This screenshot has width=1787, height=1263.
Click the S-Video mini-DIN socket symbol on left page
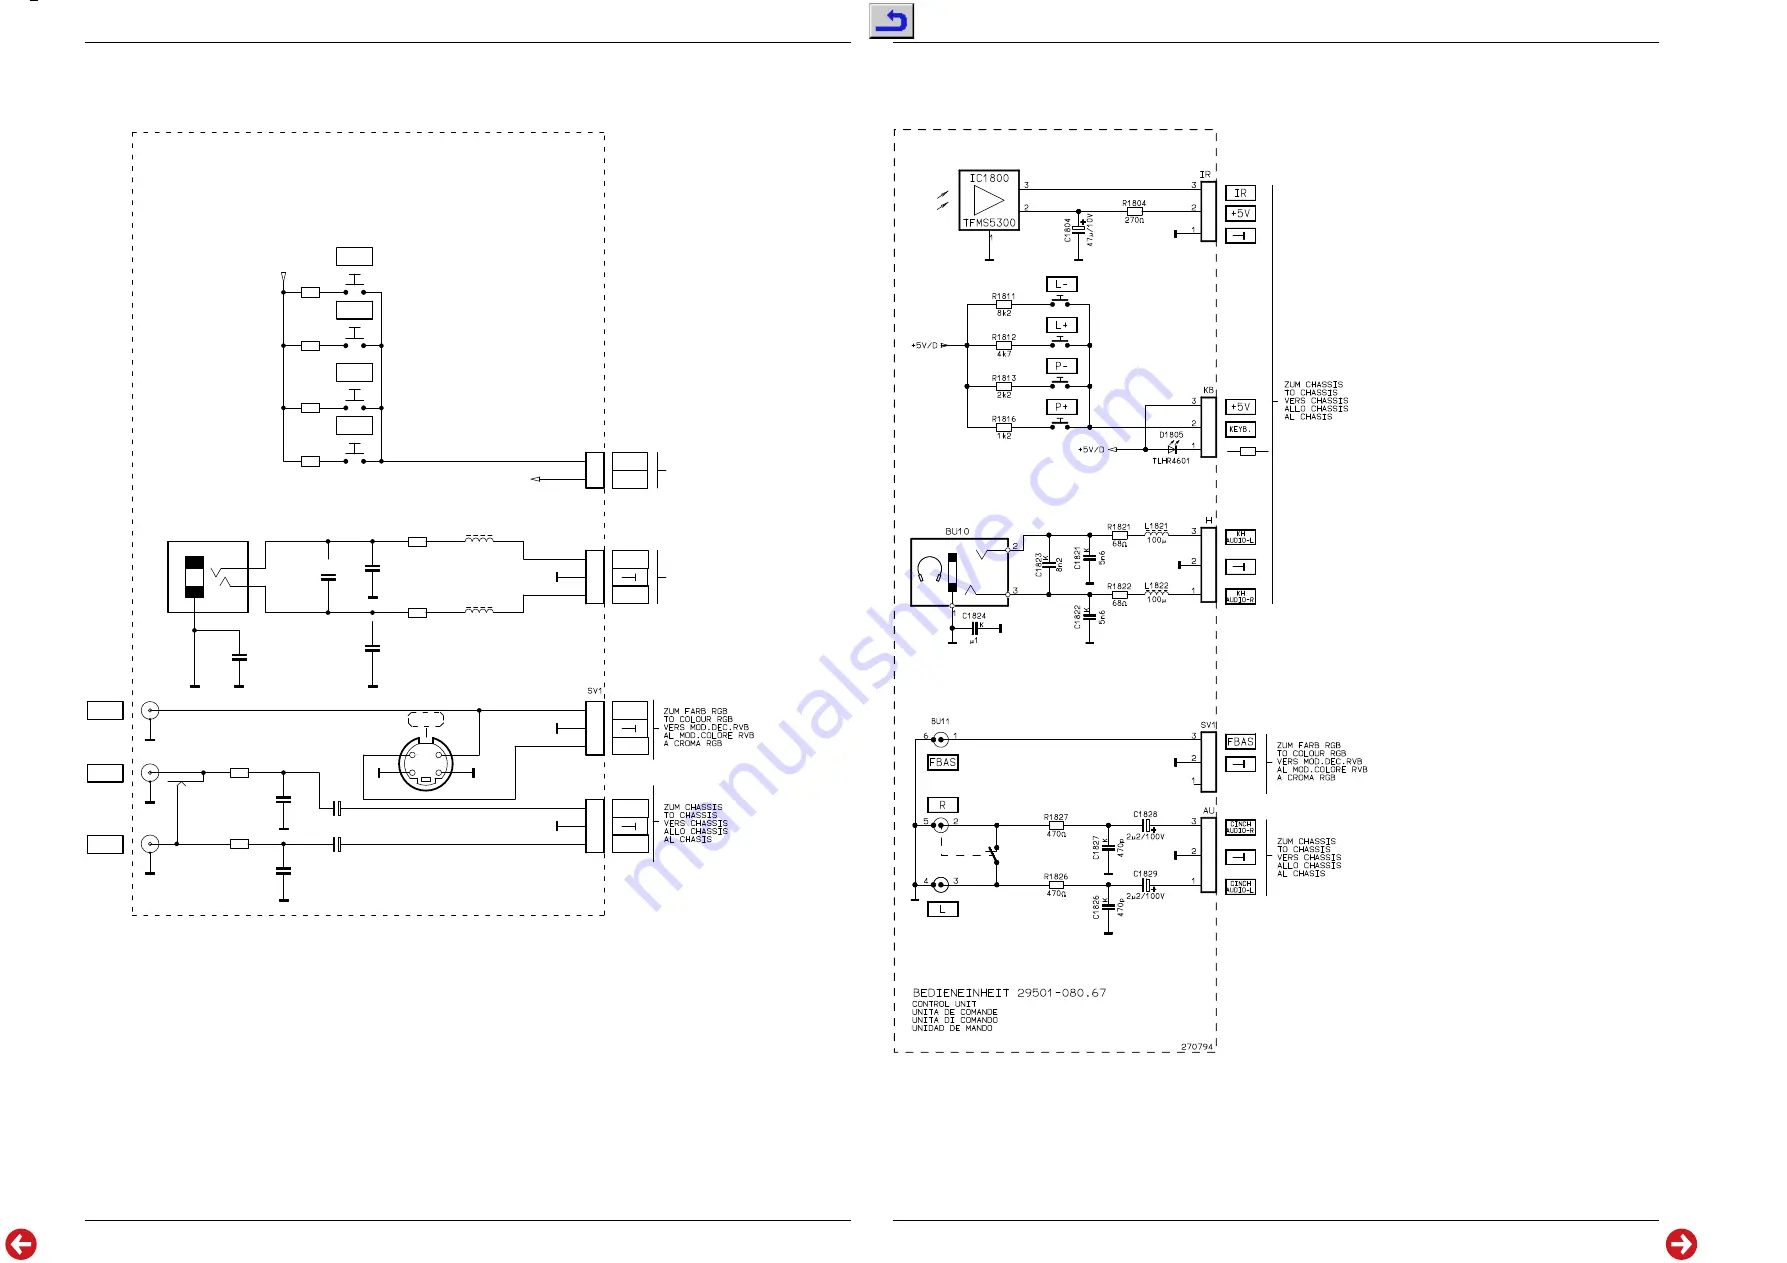point(426,764)
